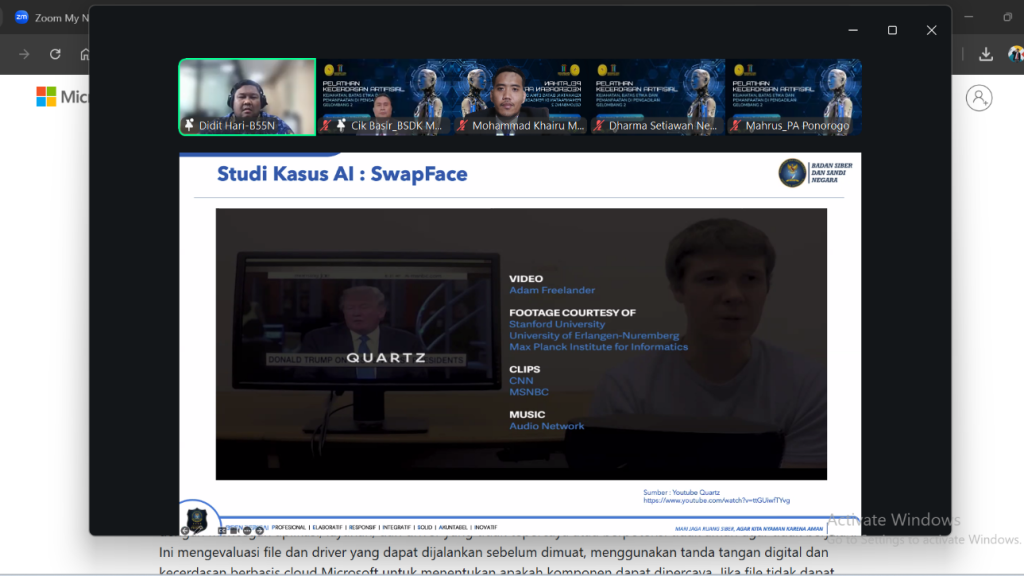The image size is (1024, 576).
Task: Open the Microsoft account sign-in icon
Action: [x=979, y=98]
